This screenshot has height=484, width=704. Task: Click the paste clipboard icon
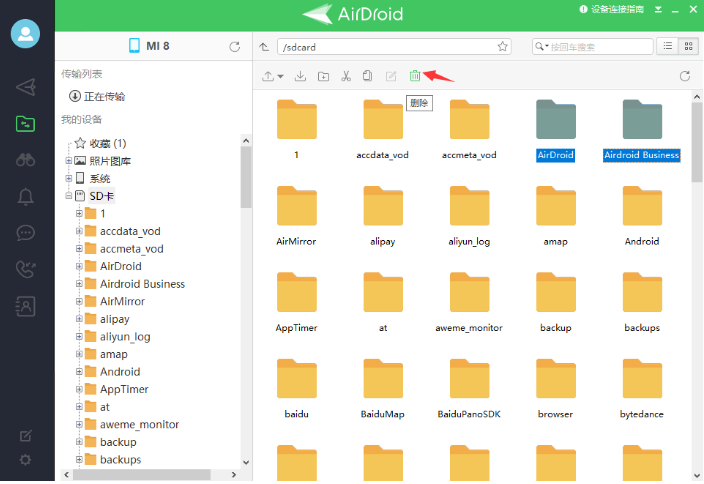point(368,76)
